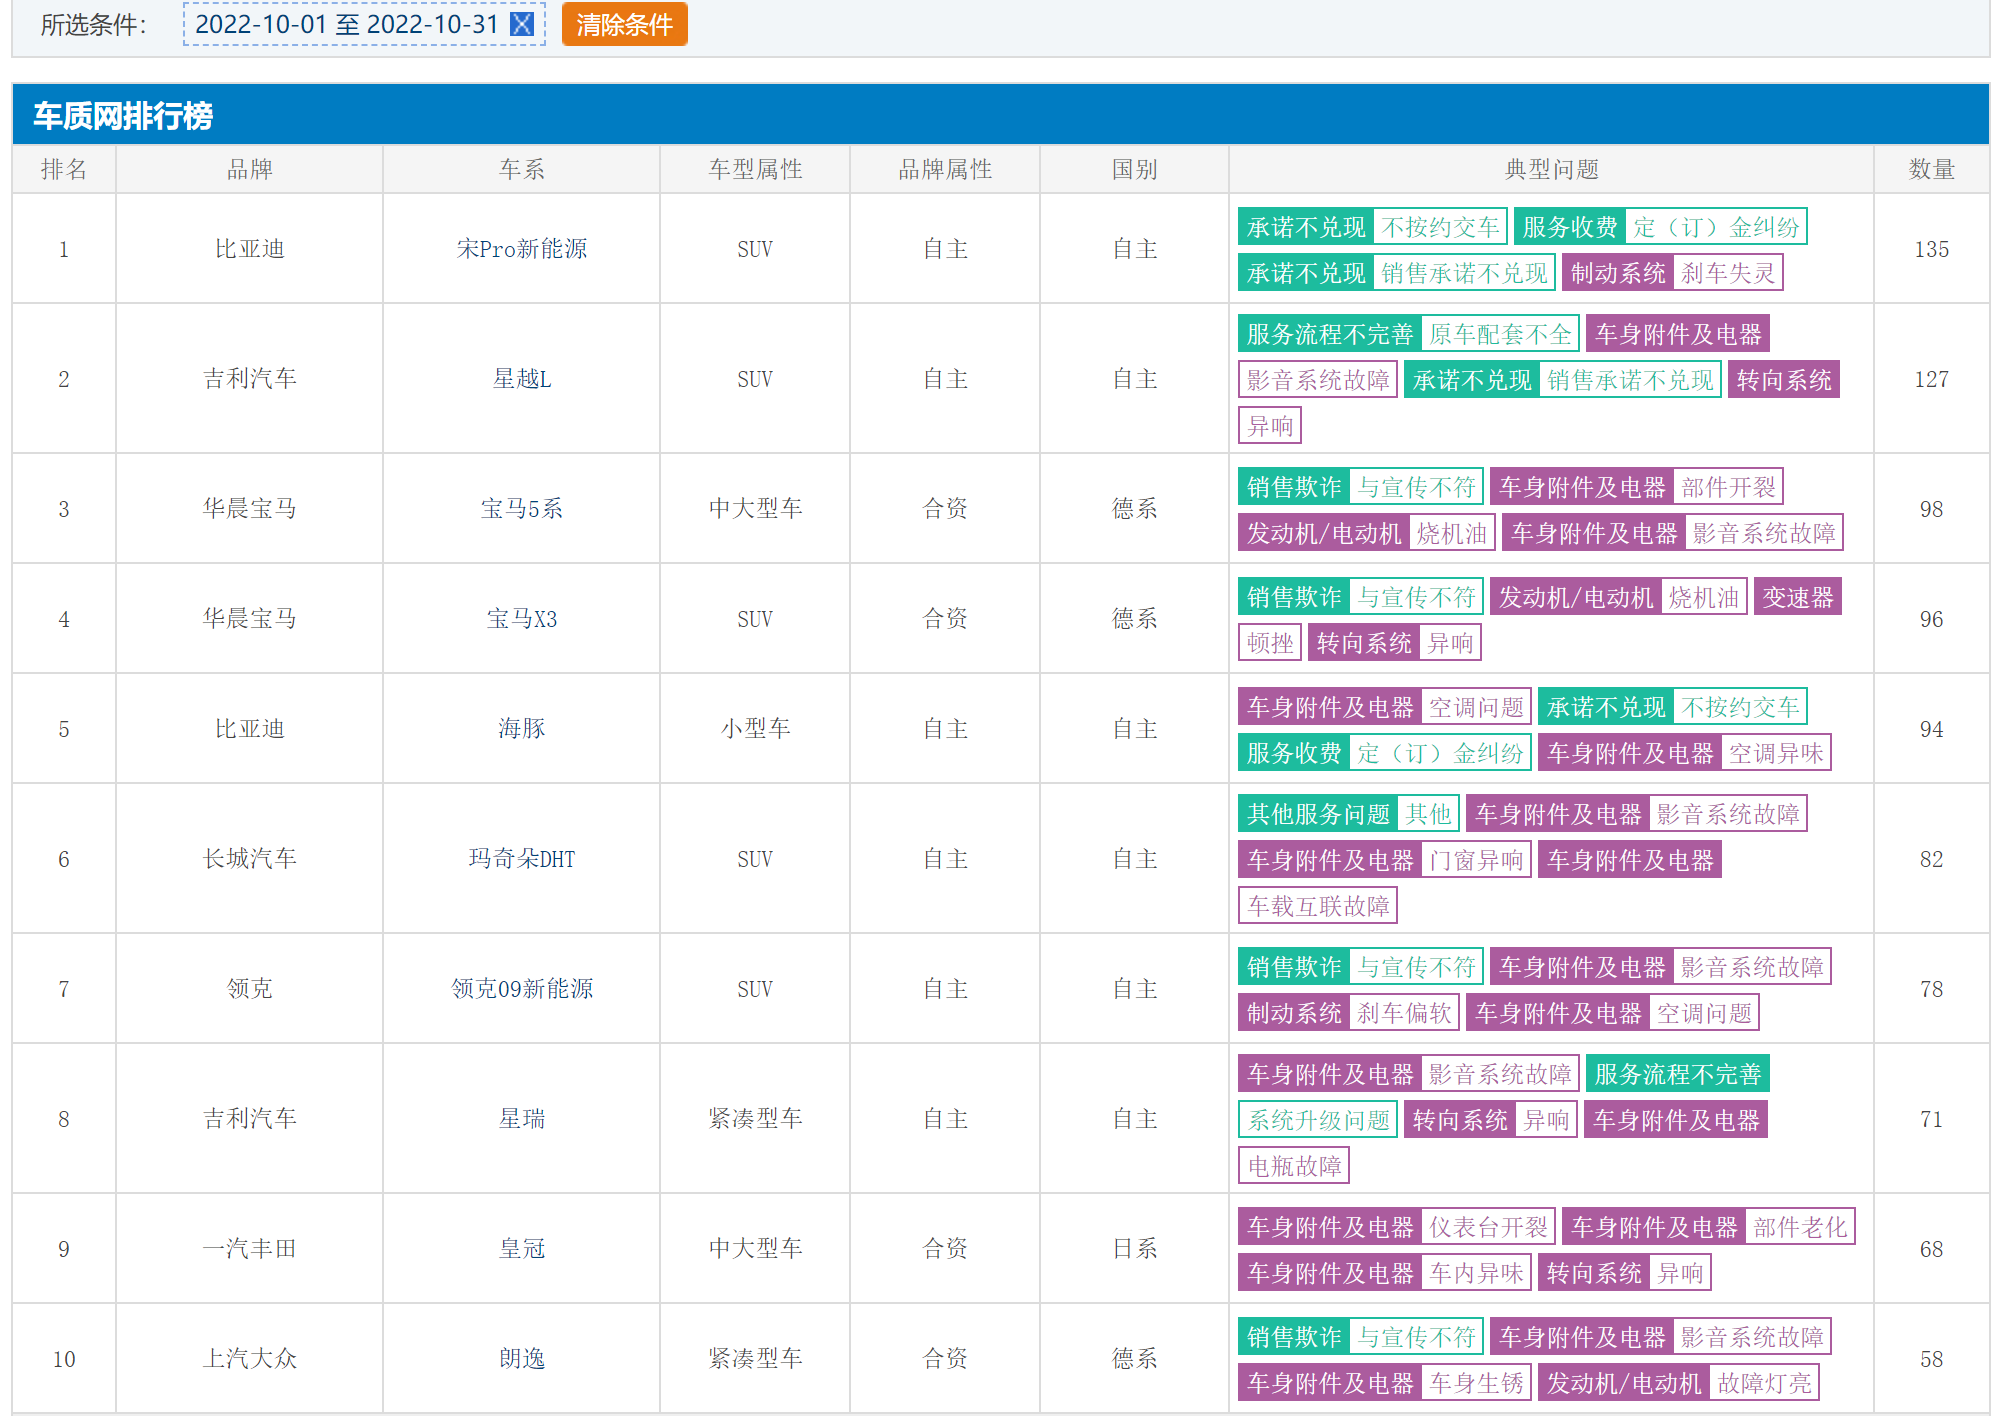Click 长城汽车 brand cell
Viewport: 2004px width, 1416px height.
pos(250,859)
